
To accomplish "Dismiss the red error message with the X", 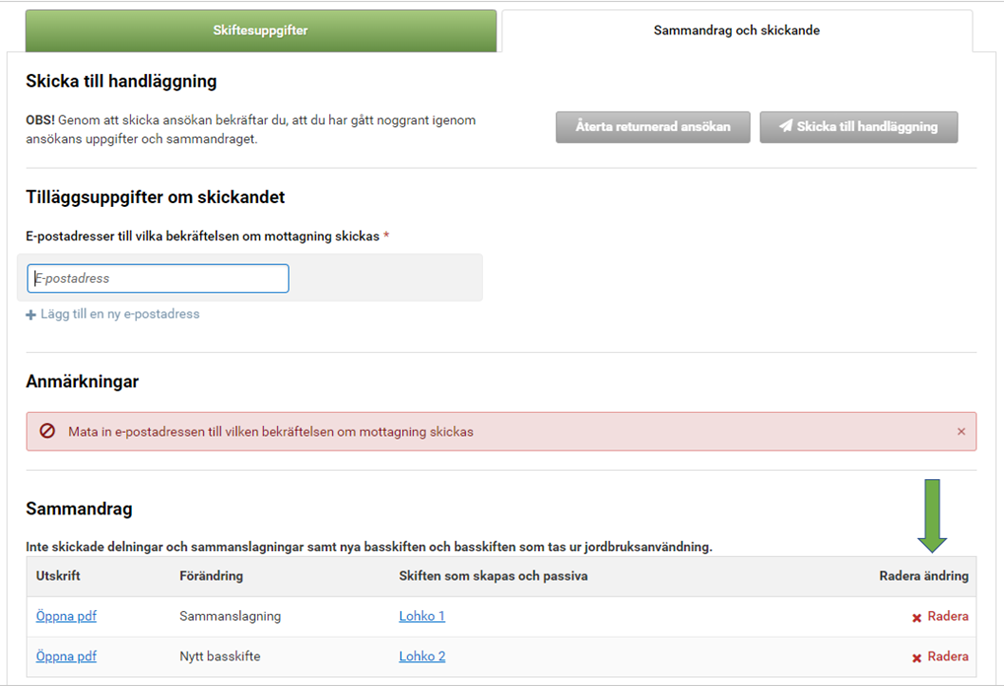I will pos(961,432).
